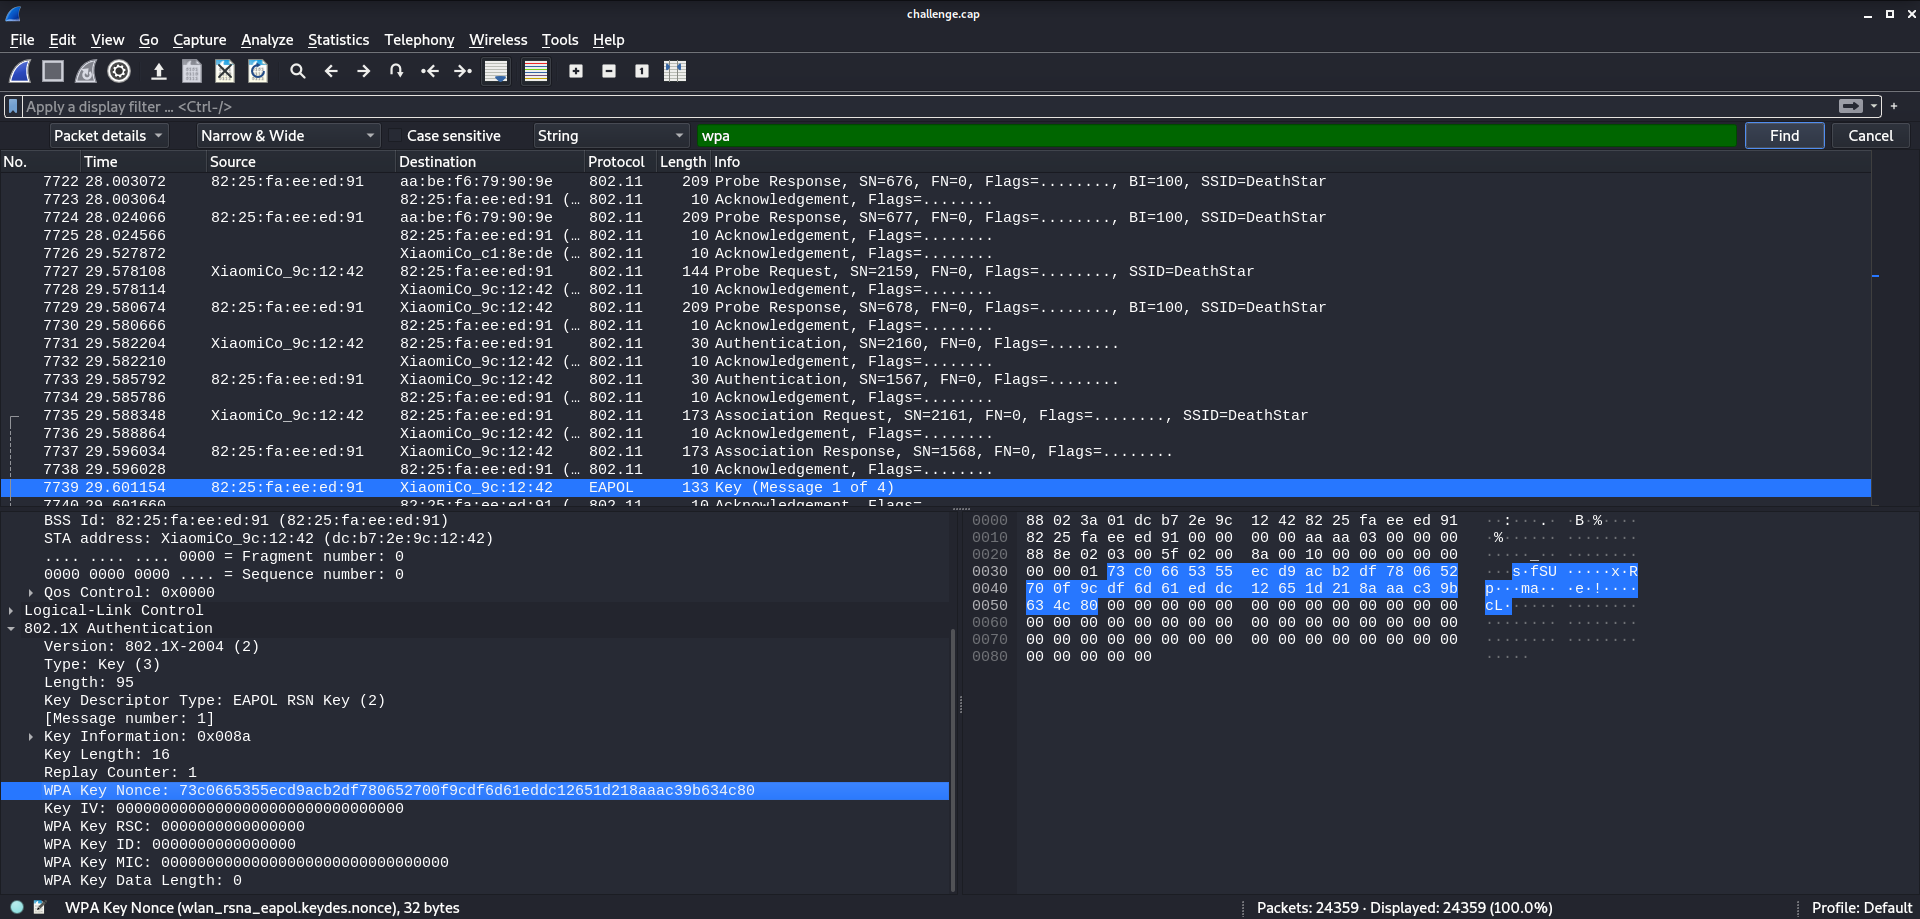Toggle packet list colorization
1920x919 pixels.
[536, 71]
